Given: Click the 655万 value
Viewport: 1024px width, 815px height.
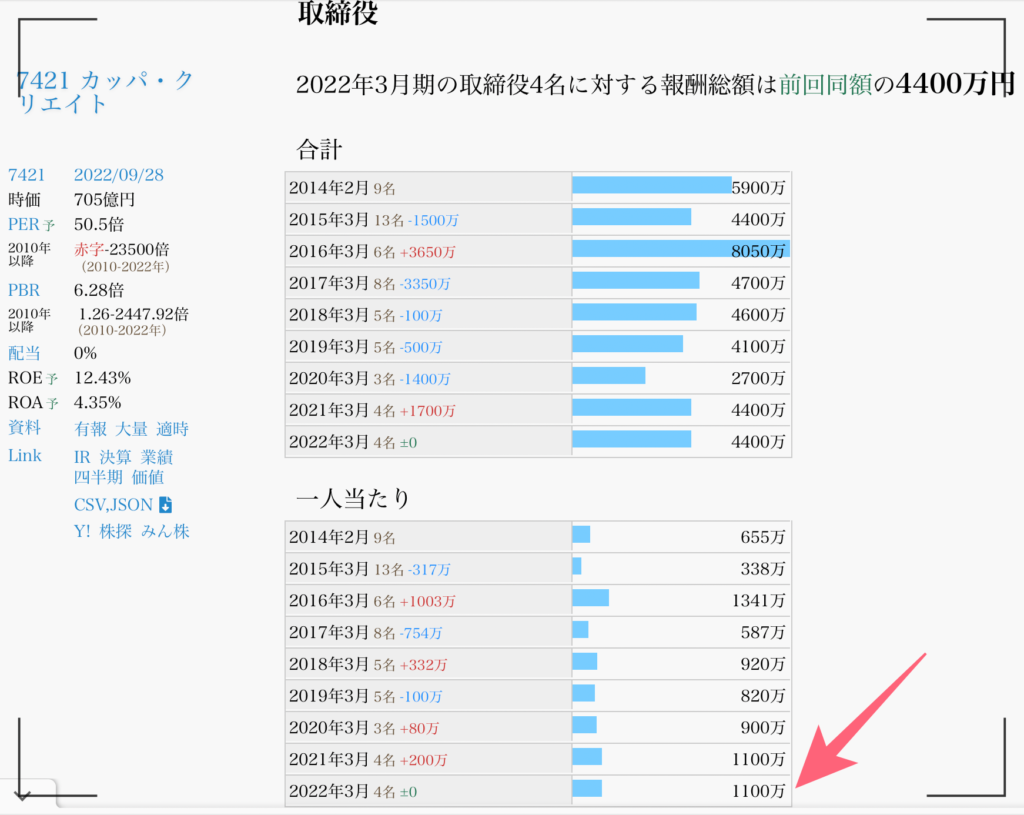Looking at the screenshot, I should point(763,537).
